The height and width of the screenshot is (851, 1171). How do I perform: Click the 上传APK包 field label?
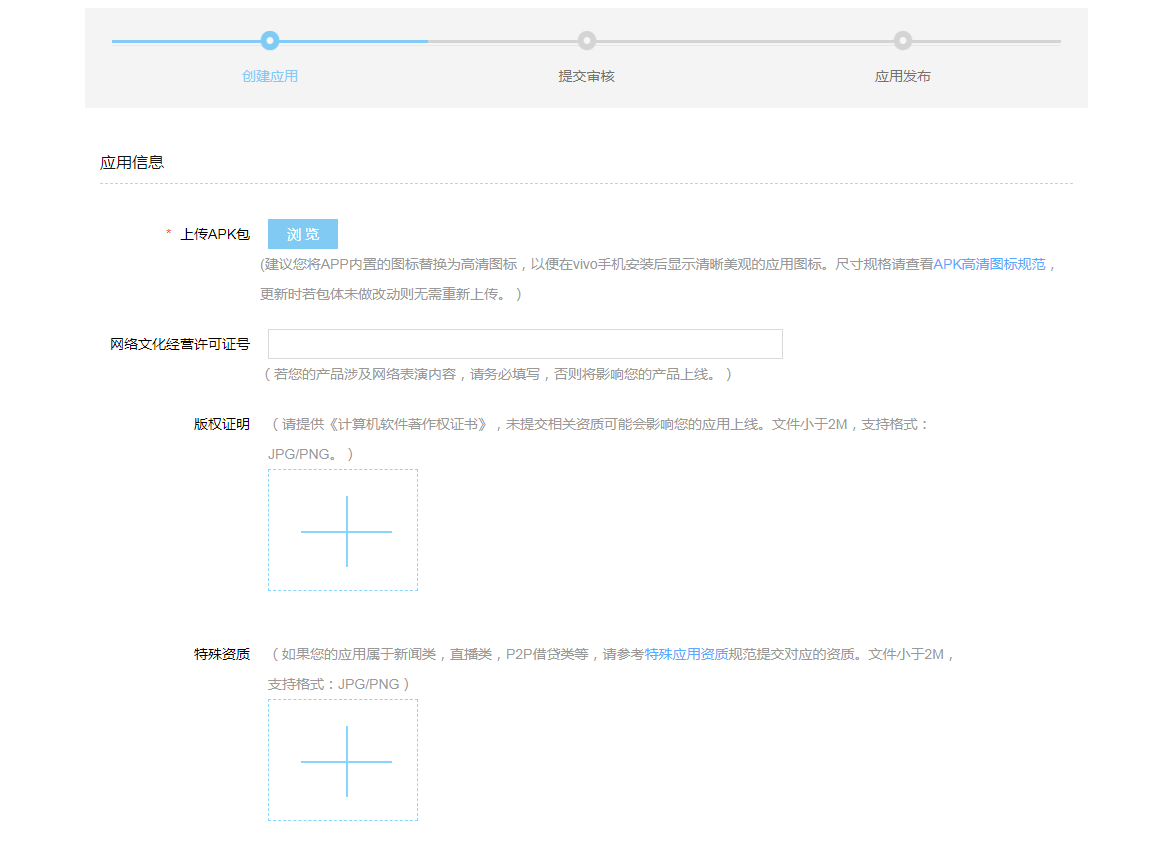(x=216, y=232)
